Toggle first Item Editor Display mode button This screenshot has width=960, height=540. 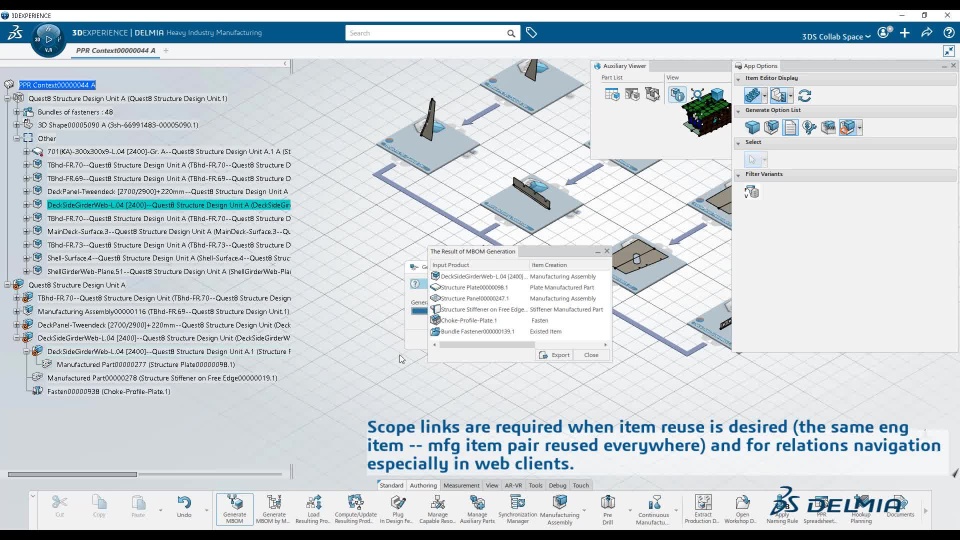752,96
